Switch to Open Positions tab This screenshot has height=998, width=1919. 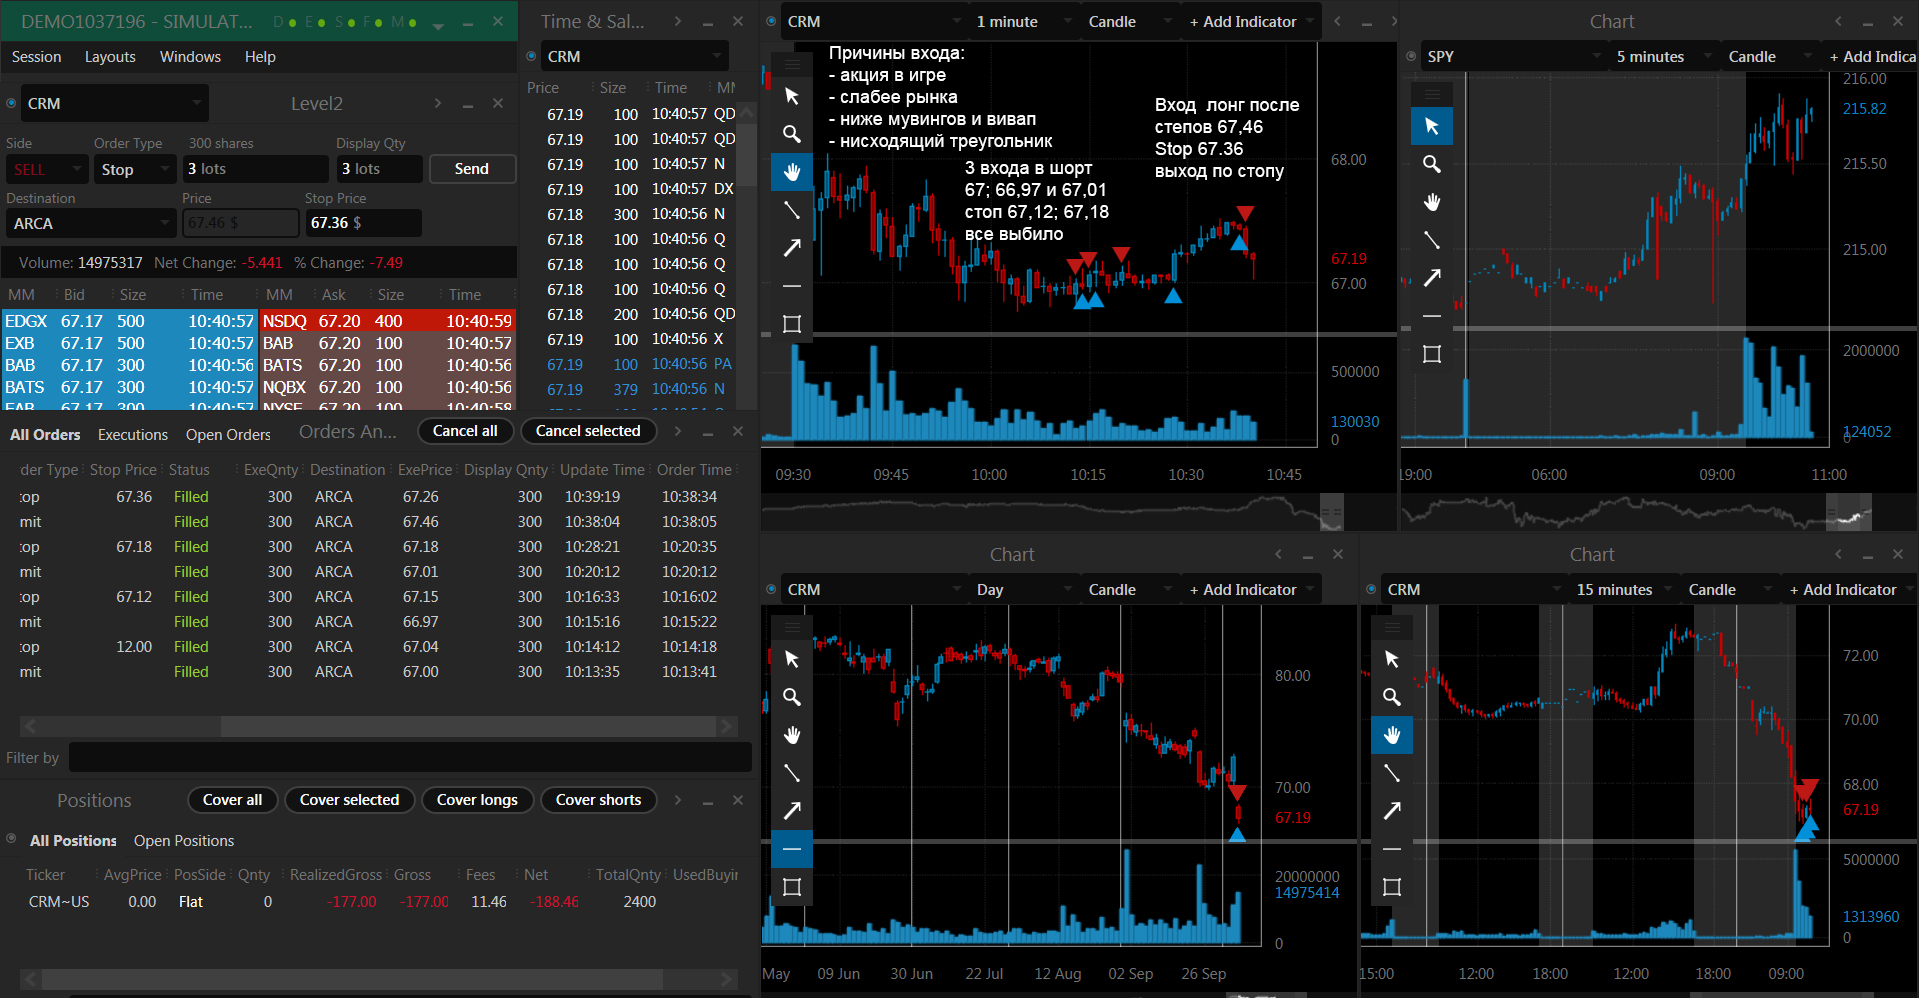click(184, 841)
